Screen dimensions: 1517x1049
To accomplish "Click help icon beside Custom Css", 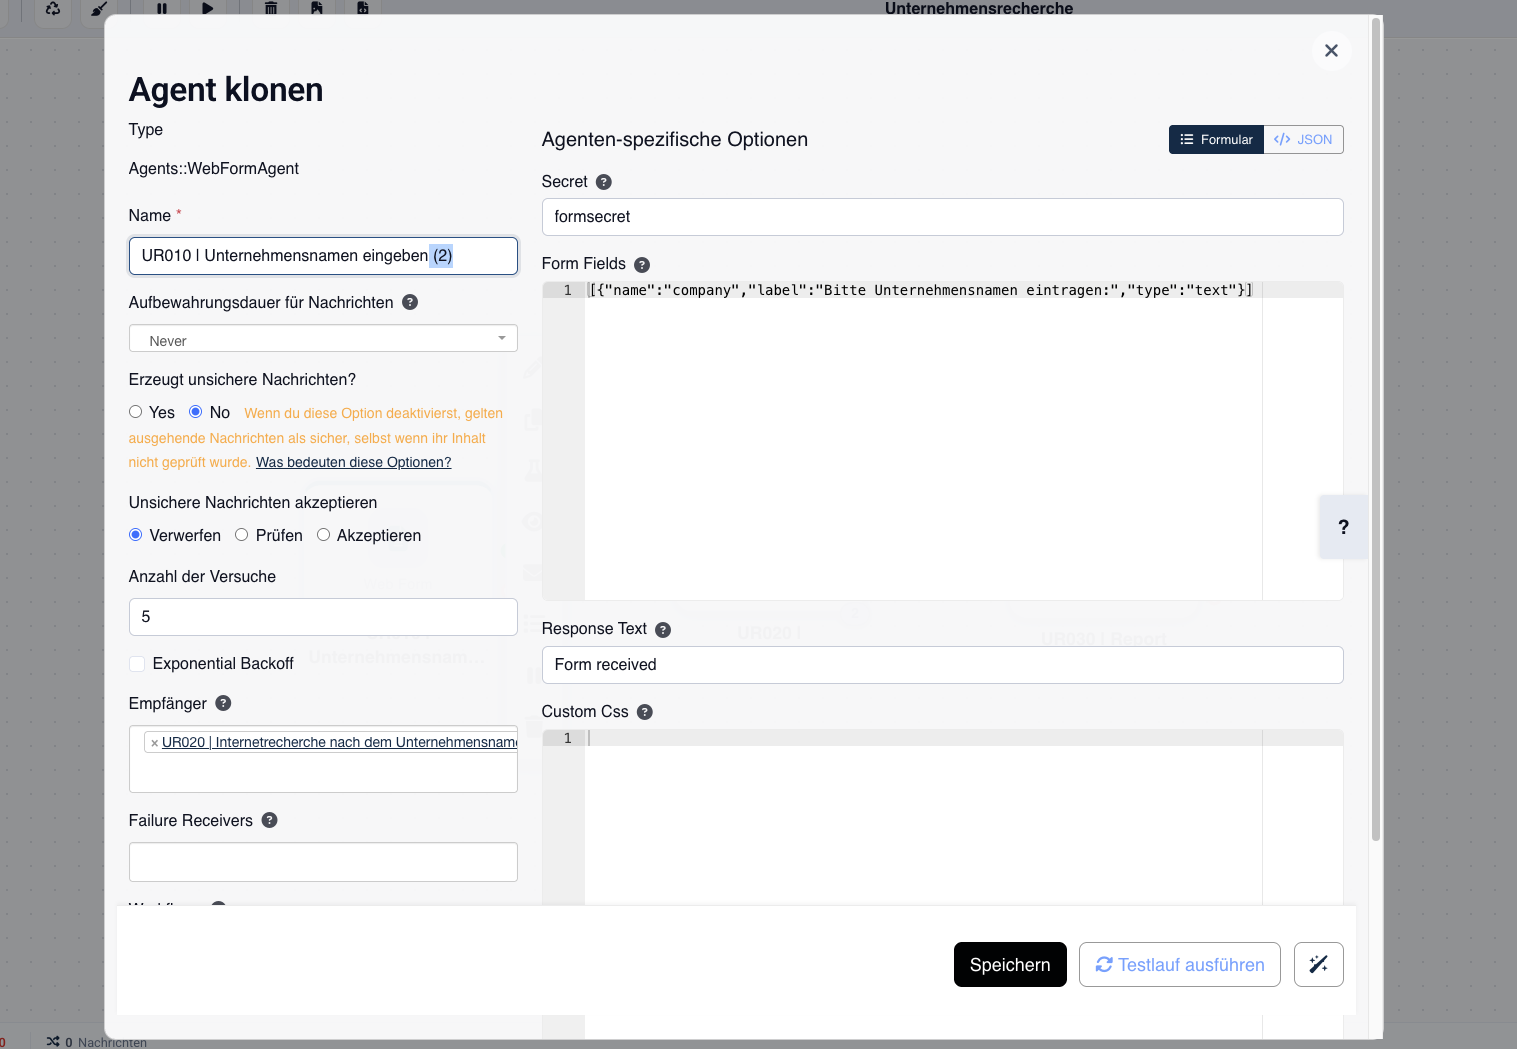I will (x=645, y=712).
